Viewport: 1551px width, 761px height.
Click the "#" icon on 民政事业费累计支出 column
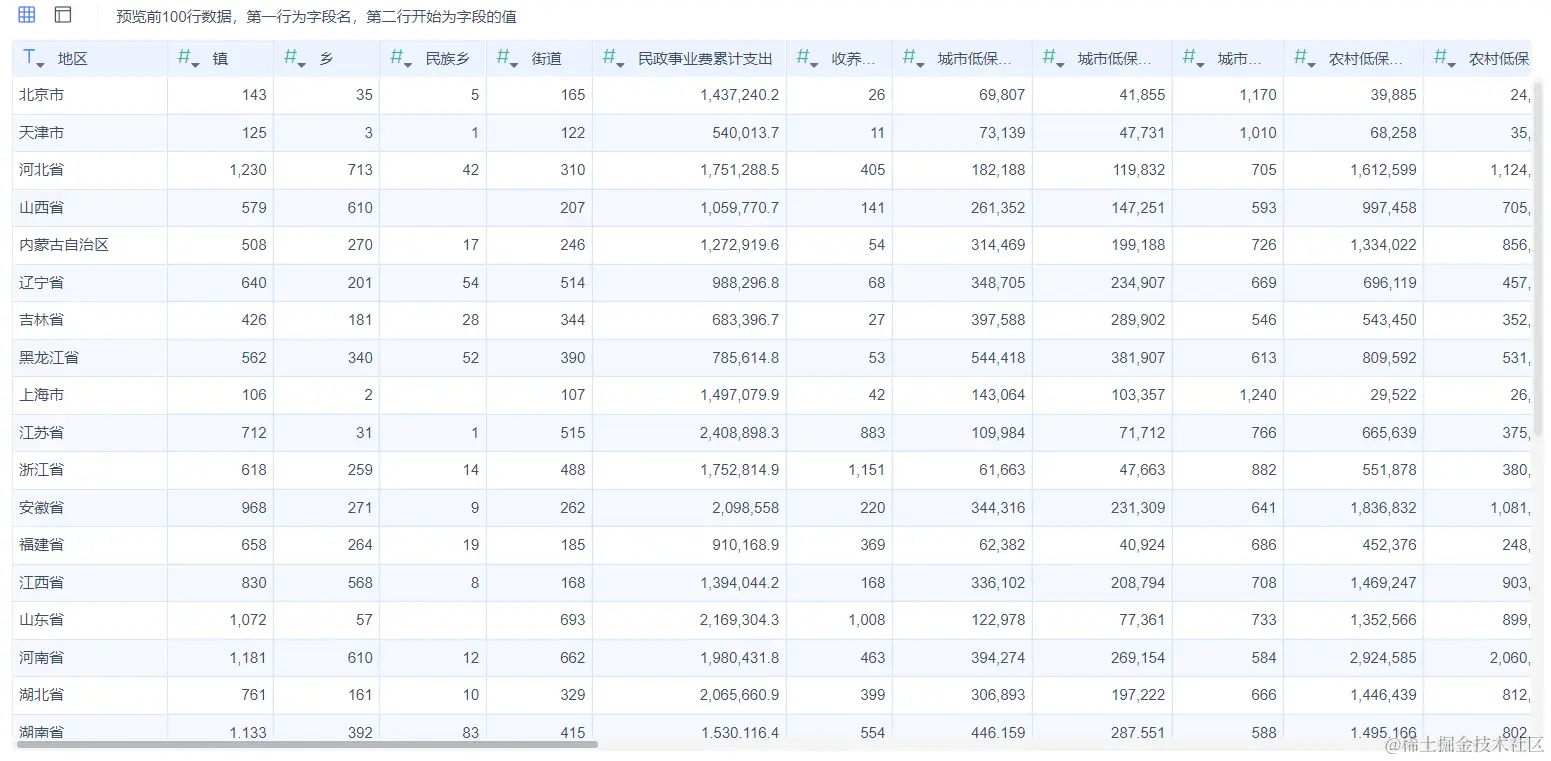point(609,58)
